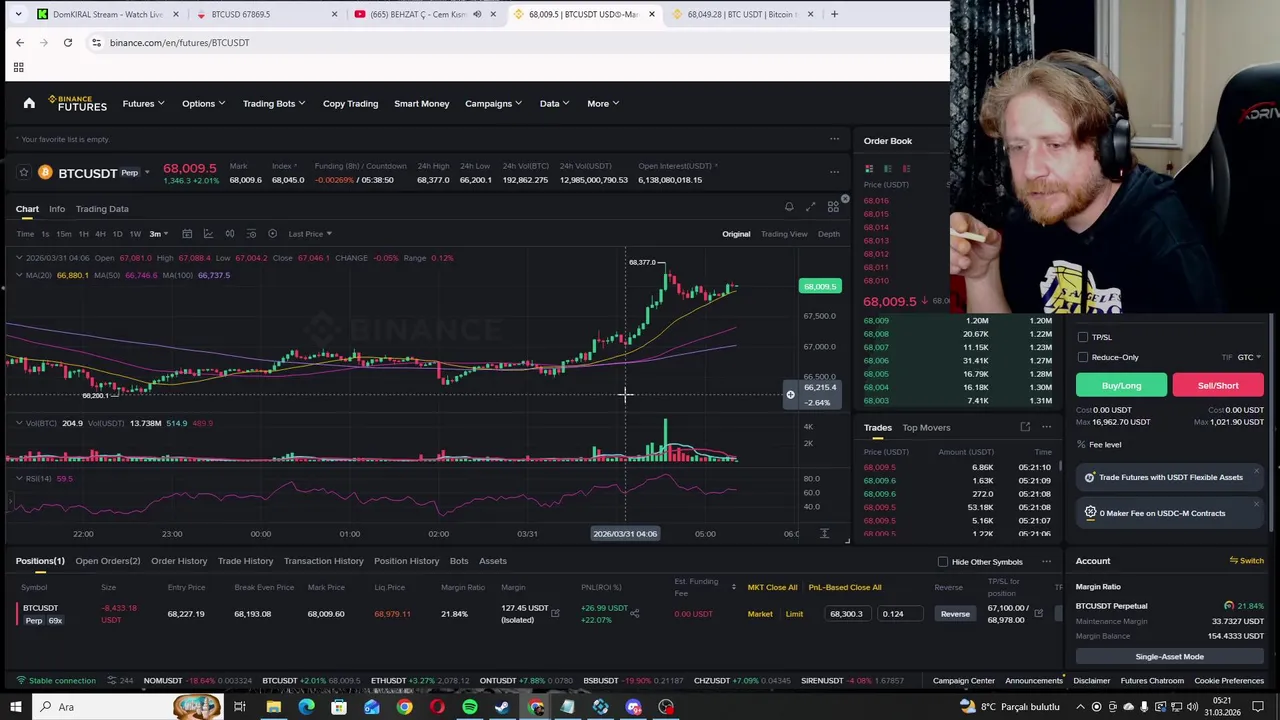This screenshot has height=720, width=1280.
Task: Click Sell/Short button
Action: click(1218, 386)
